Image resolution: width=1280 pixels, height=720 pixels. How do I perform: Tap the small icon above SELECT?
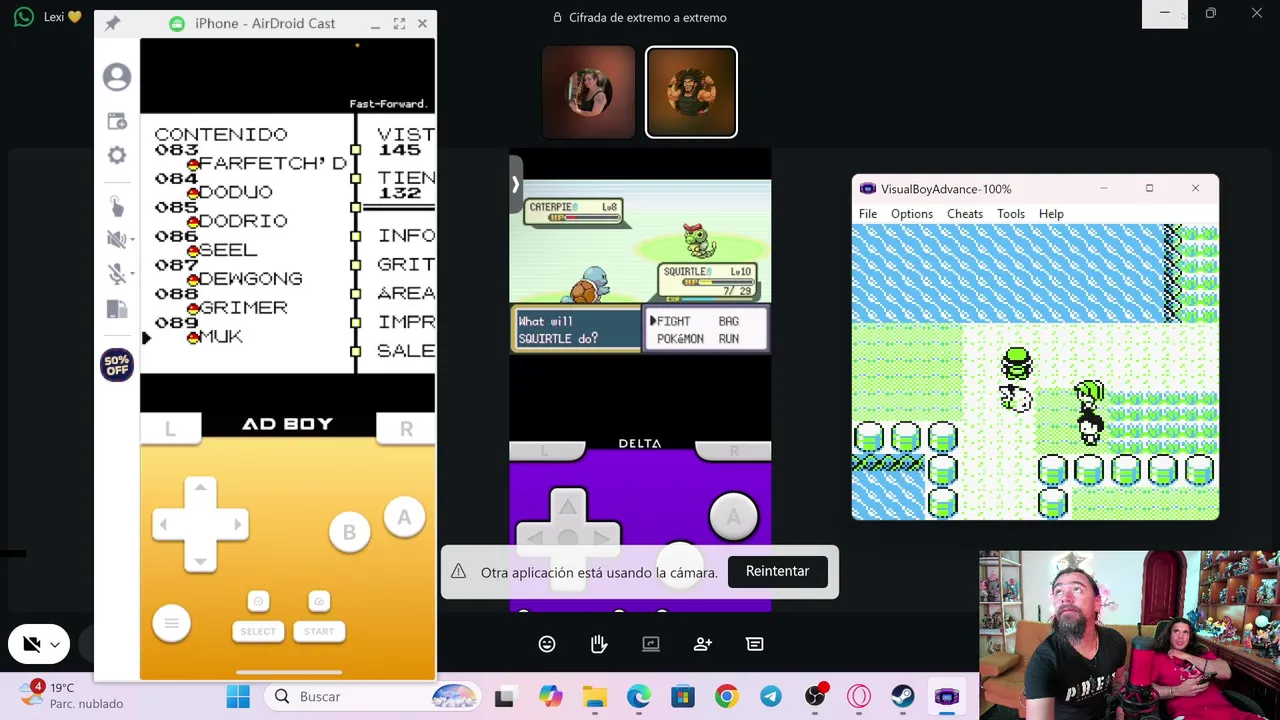(258, 601)
